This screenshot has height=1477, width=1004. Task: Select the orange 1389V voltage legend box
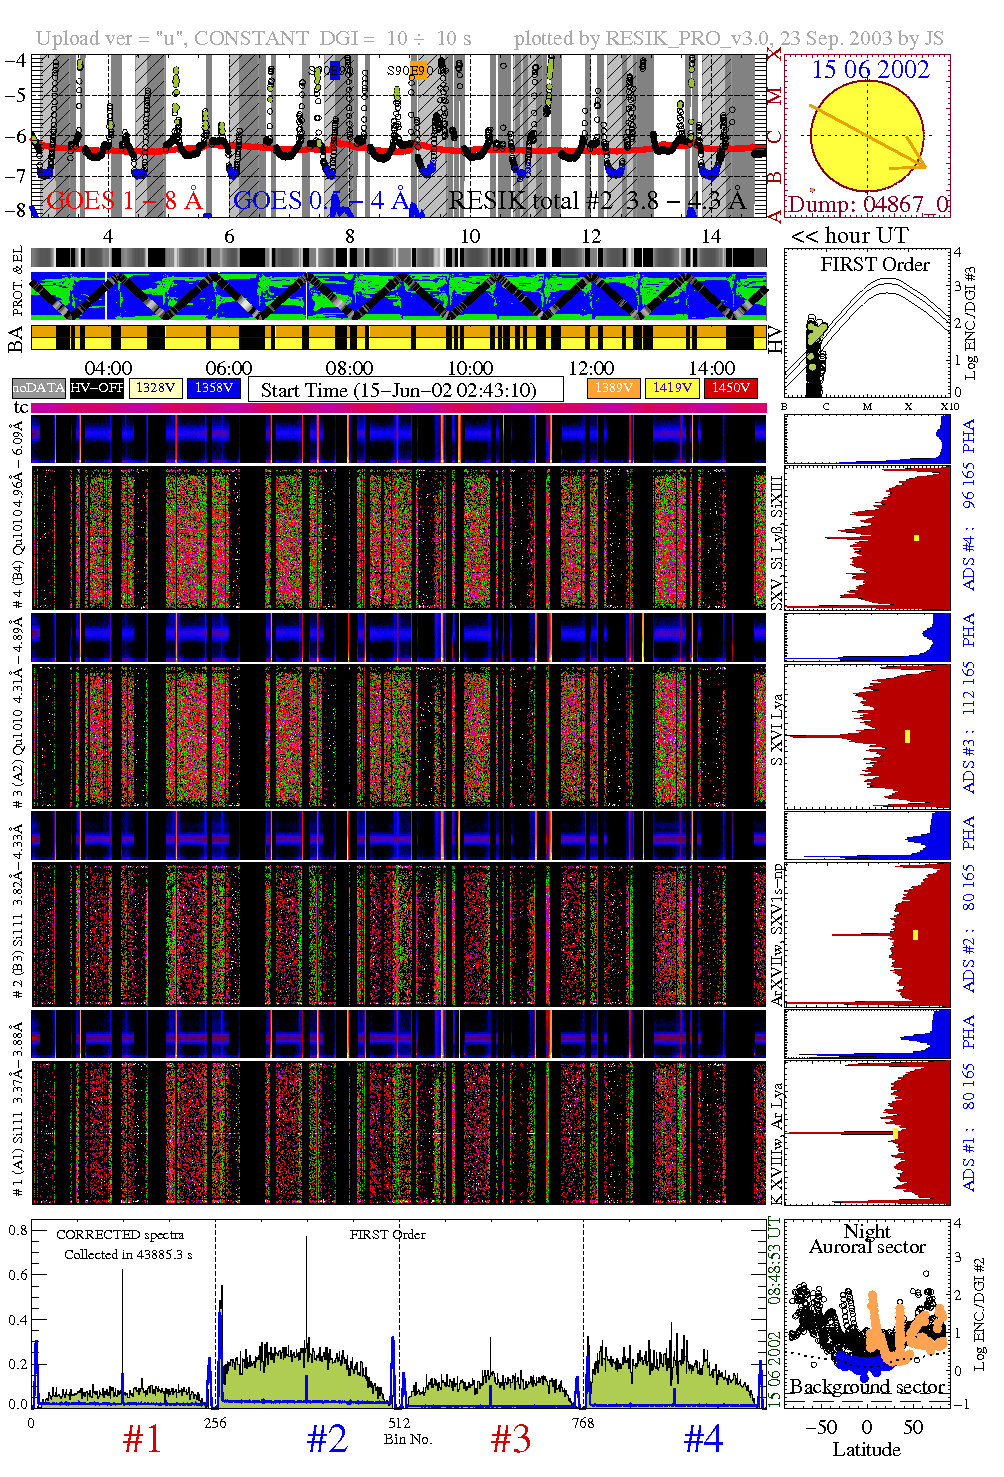coord(614,388)
